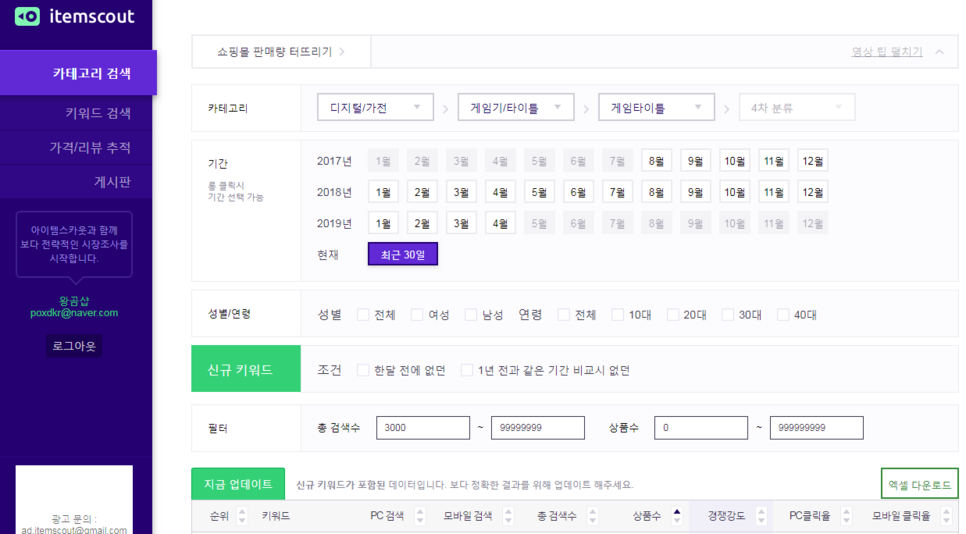
Task: Click the 상품수 minimum field
Action: click(700, 427)
